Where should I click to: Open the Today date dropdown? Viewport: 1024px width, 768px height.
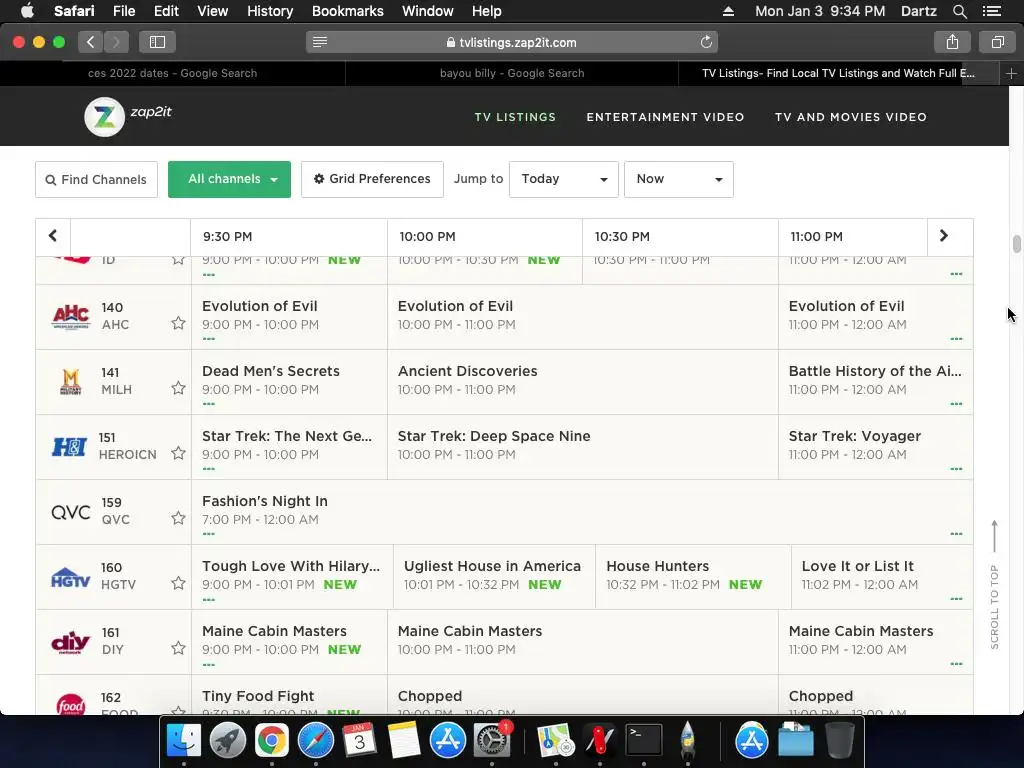pyautogui.click(x=564, y=179)
